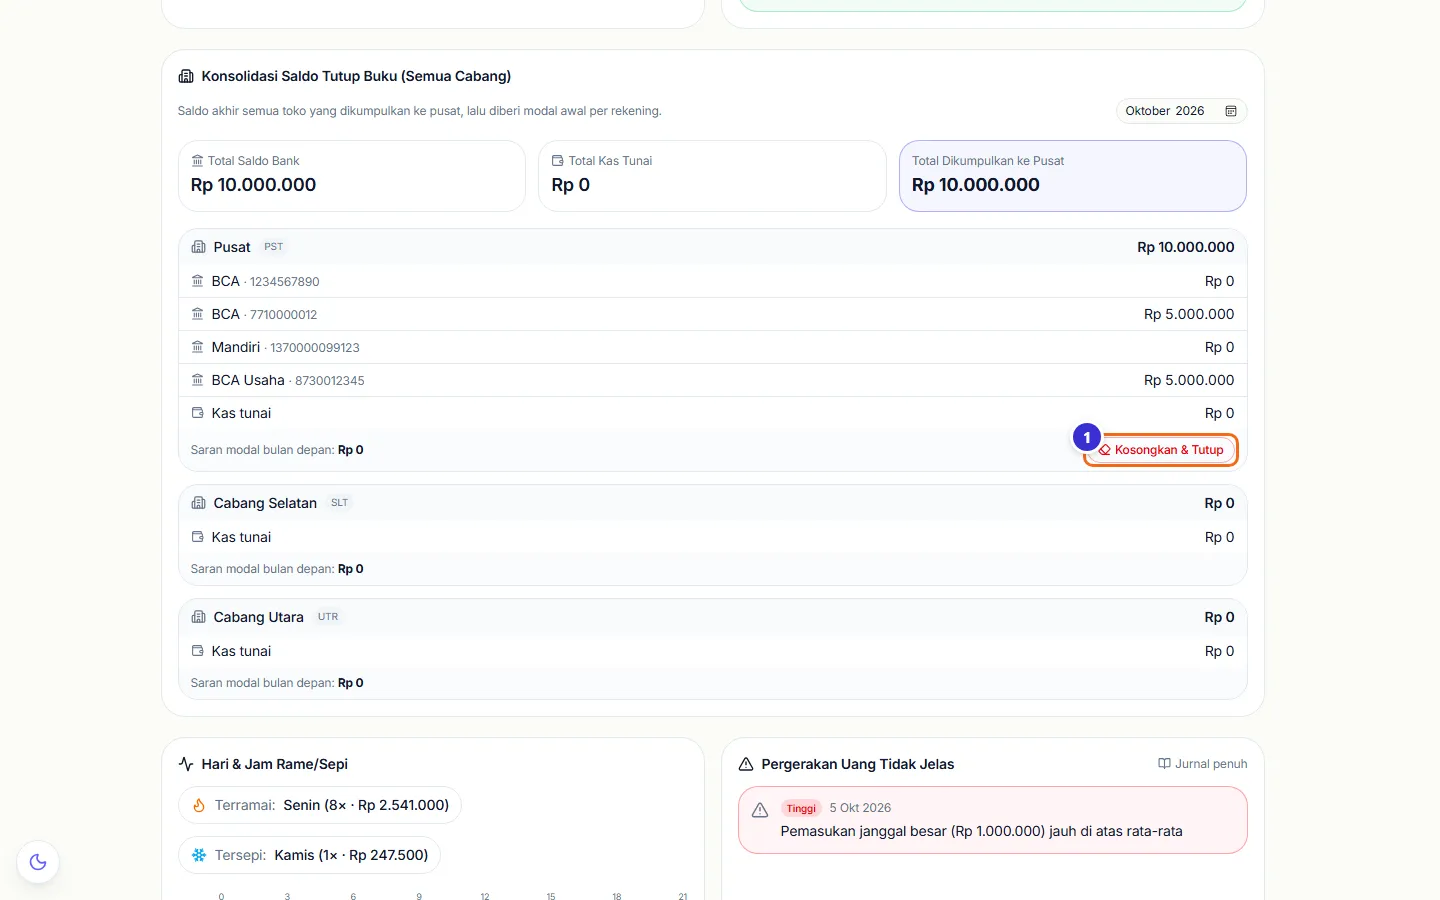Click wallet icon for Pusat Kas tunai
Viewport: 1440px width, 900px height.
[x=197, y=413]
